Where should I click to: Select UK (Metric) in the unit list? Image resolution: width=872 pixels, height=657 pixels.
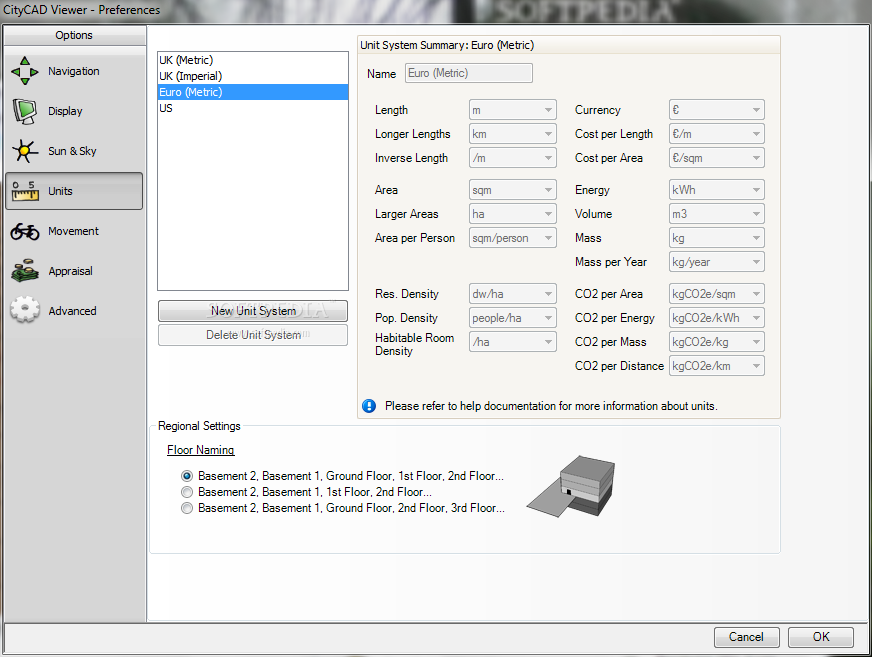(x=253, y=60)
